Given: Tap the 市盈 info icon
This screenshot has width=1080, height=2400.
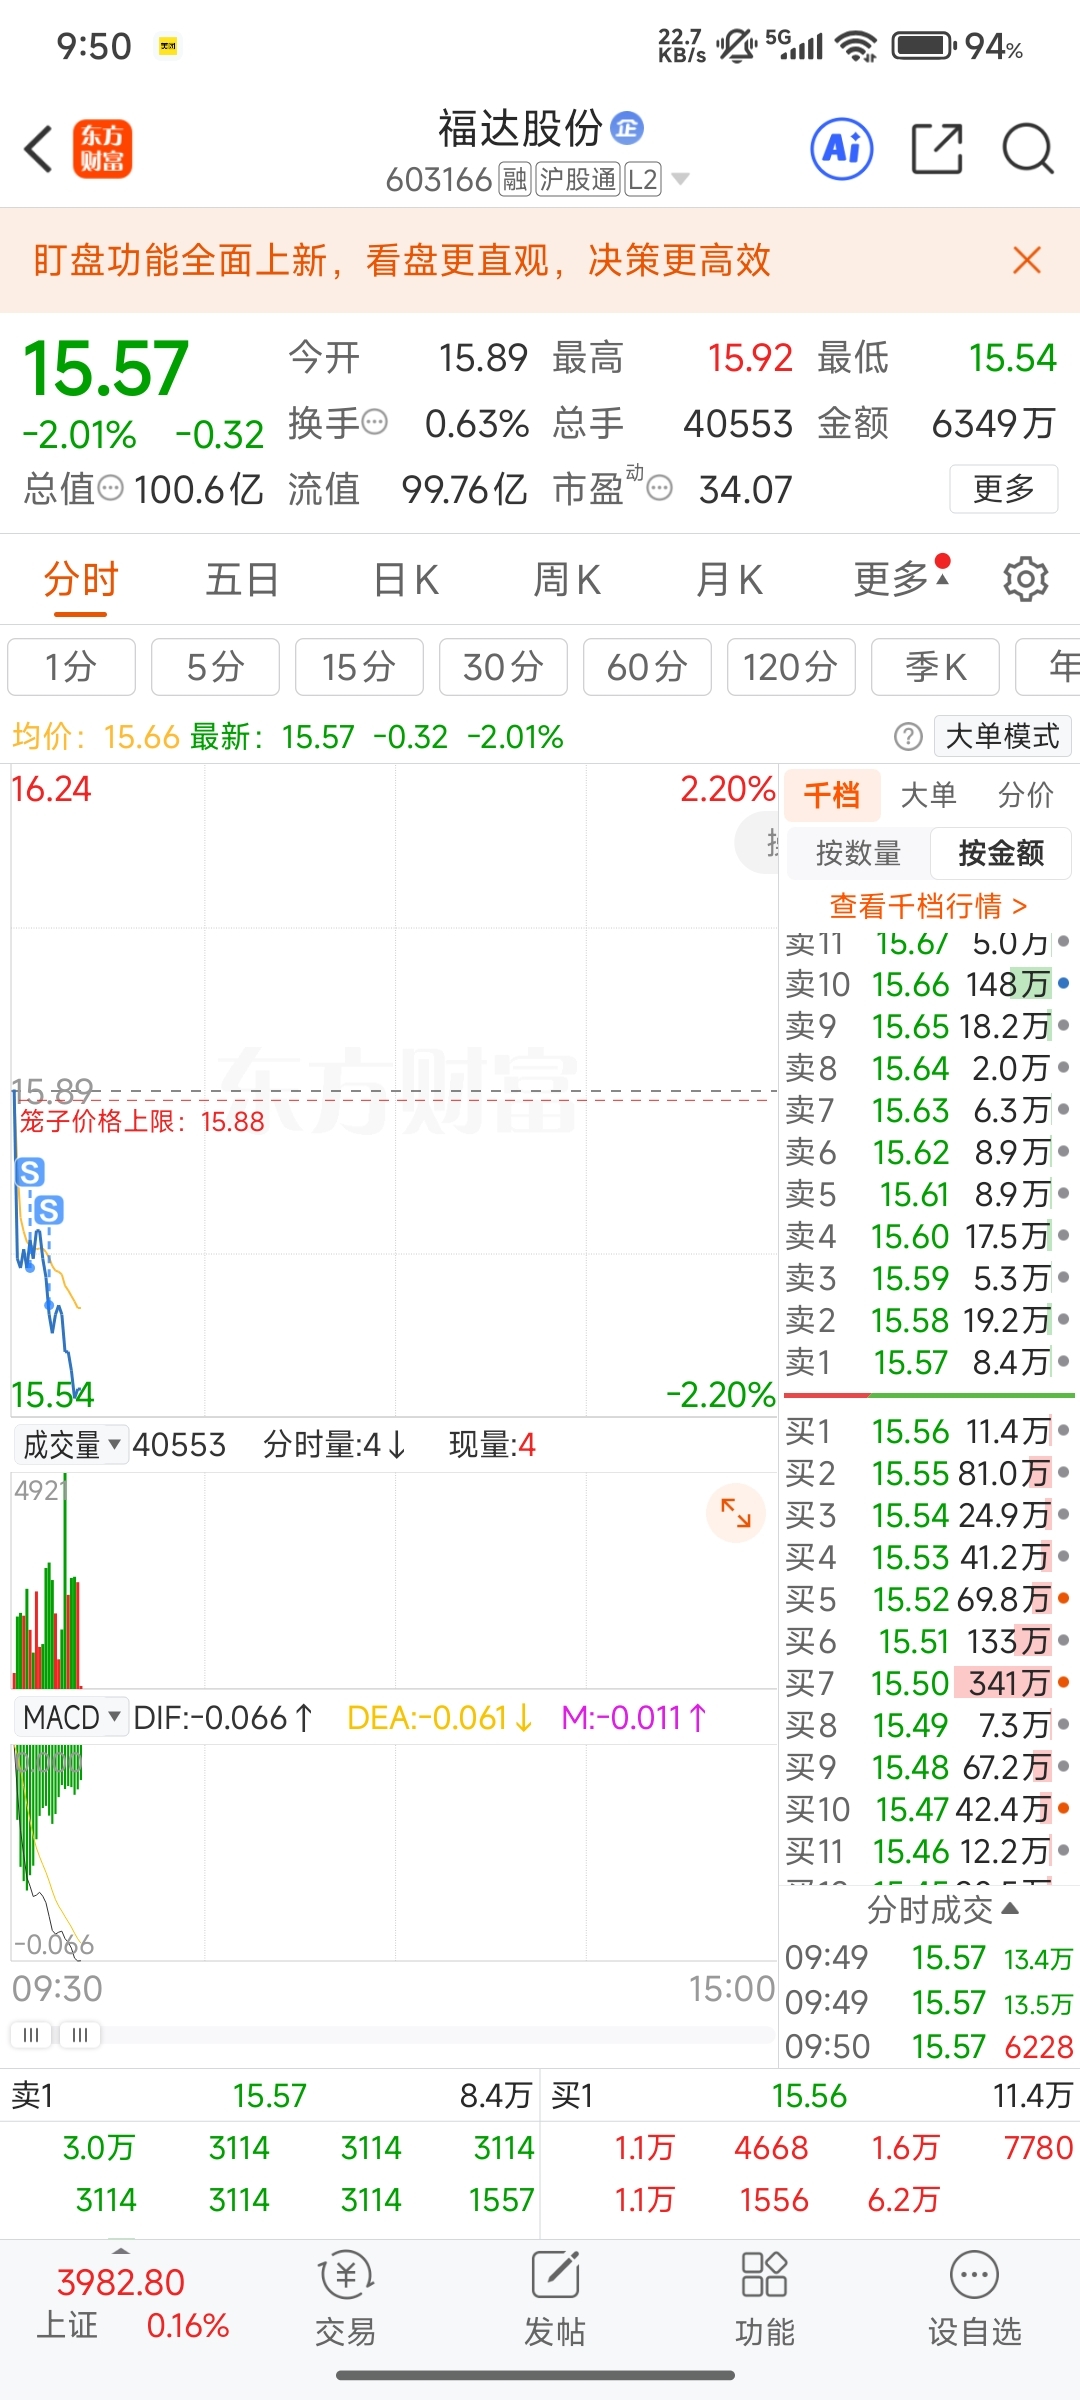Looking at the screenshot, I should 660,489.
